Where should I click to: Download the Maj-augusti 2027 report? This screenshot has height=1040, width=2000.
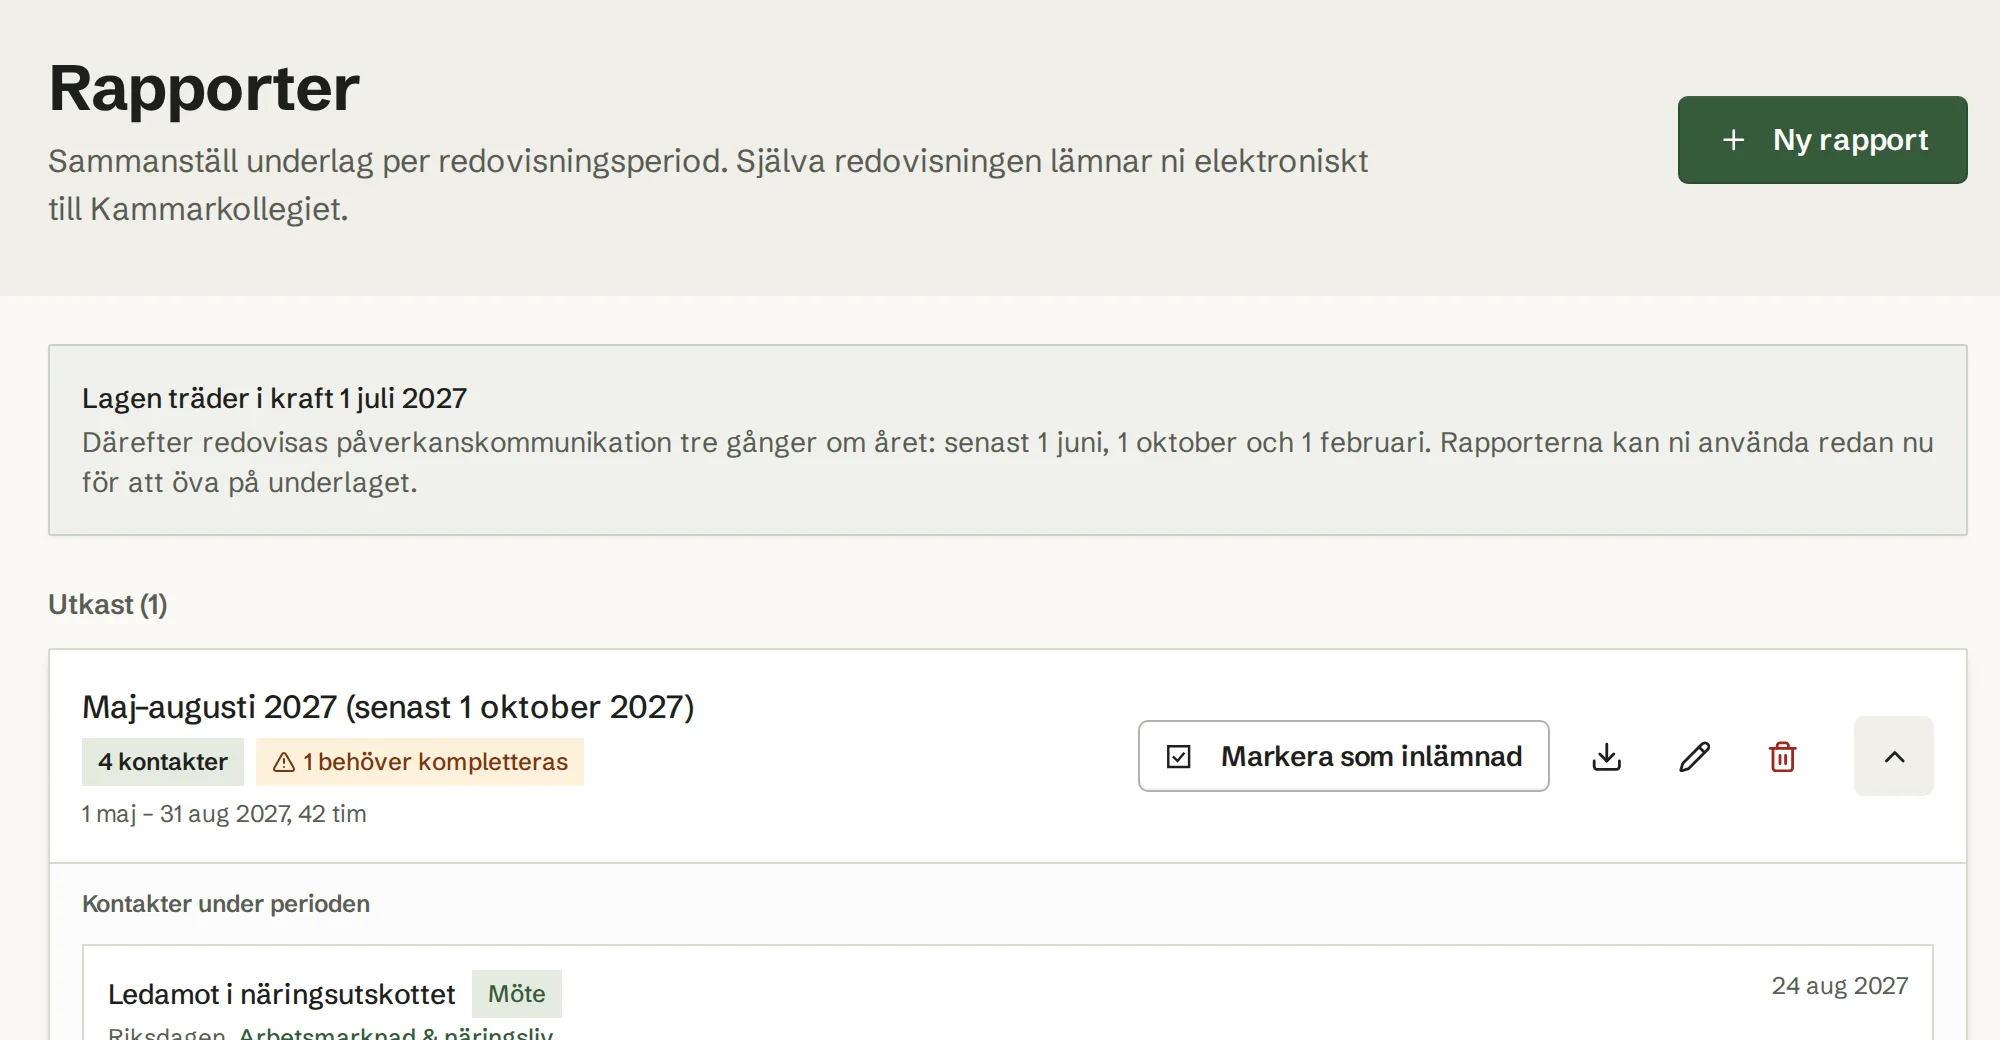pyautogui.click(x=1606, y=756)
